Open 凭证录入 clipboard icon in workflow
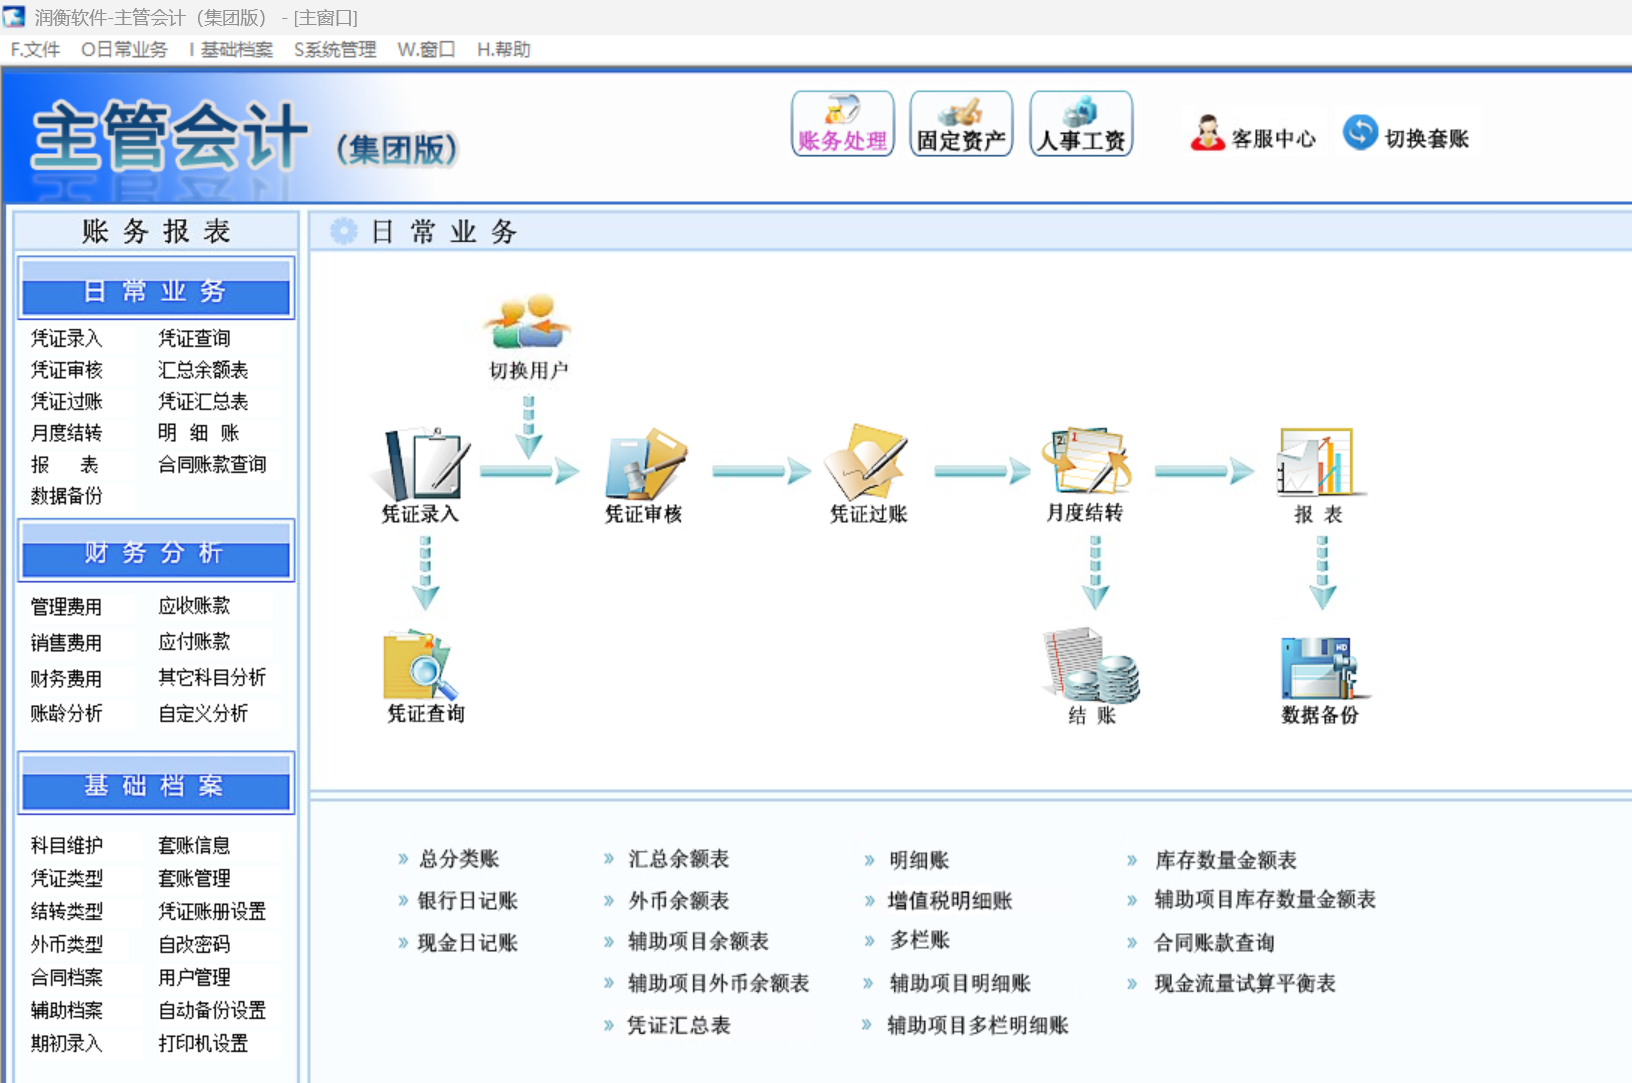This screenshot has width=1632, height=1083. (421, 464)
